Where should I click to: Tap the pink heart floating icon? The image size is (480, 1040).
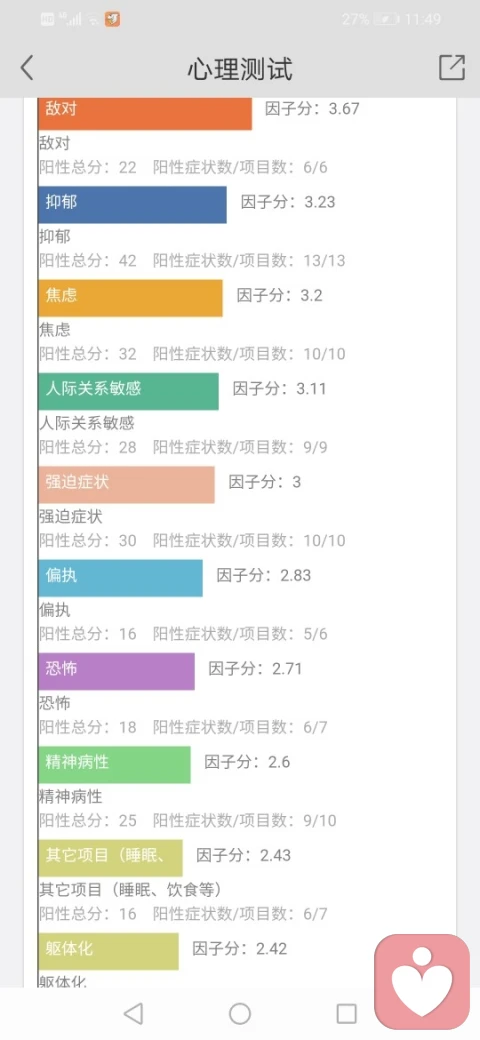pyautogui.click(x=422, y=980)
